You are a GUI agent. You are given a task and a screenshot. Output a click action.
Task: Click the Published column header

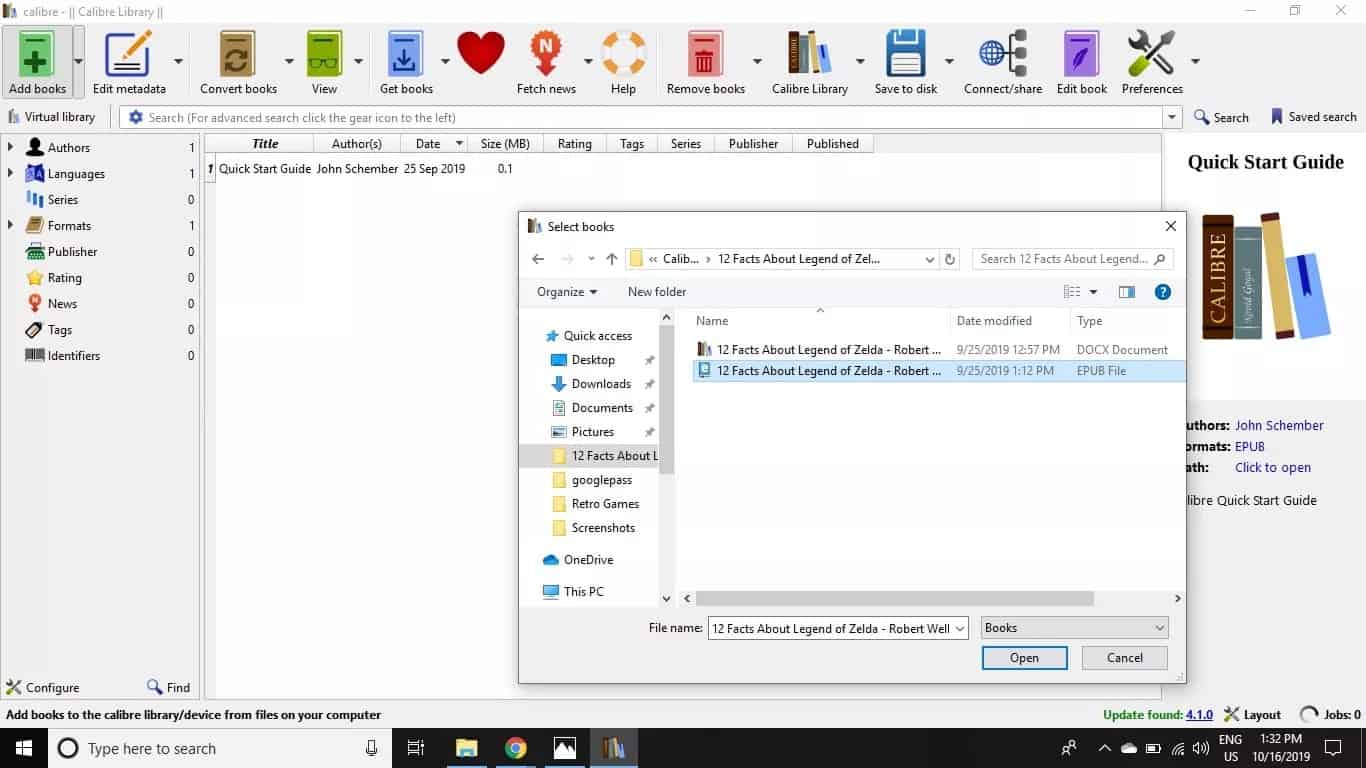(833, 144)
